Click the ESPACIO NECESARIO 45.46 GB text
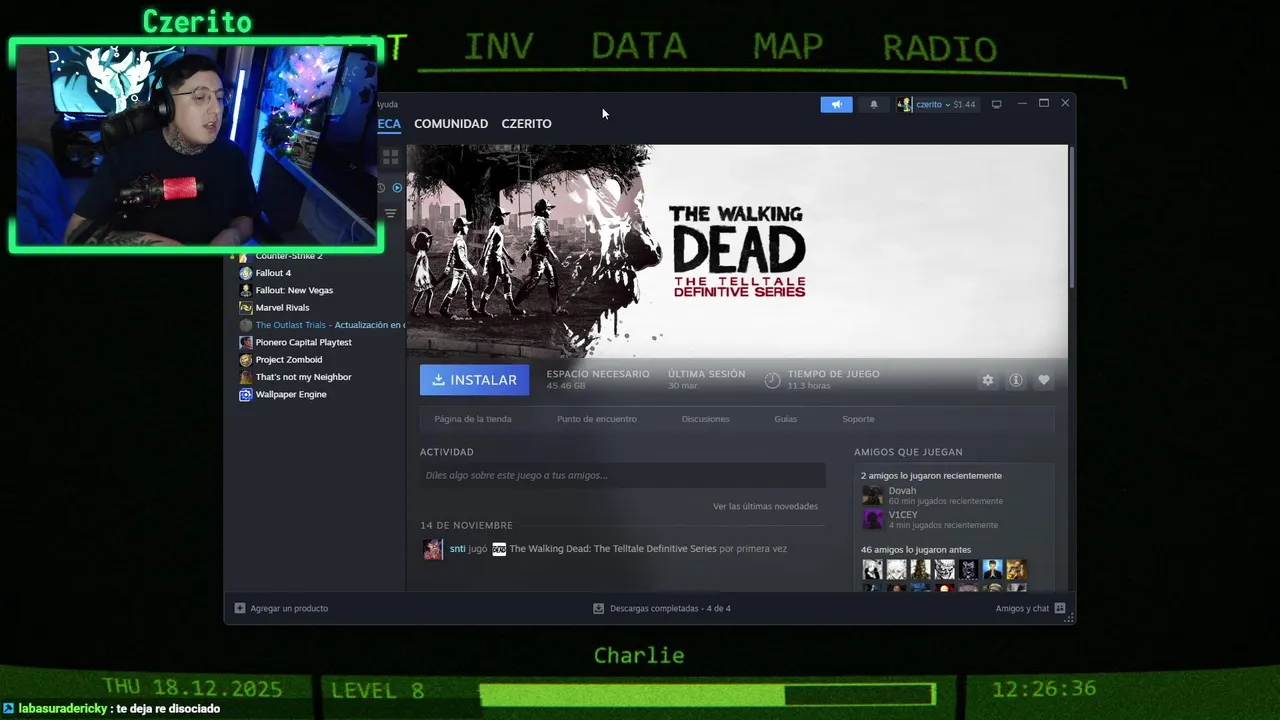Viewport: 1280px width, 720px height. click(x=598, y=379)
